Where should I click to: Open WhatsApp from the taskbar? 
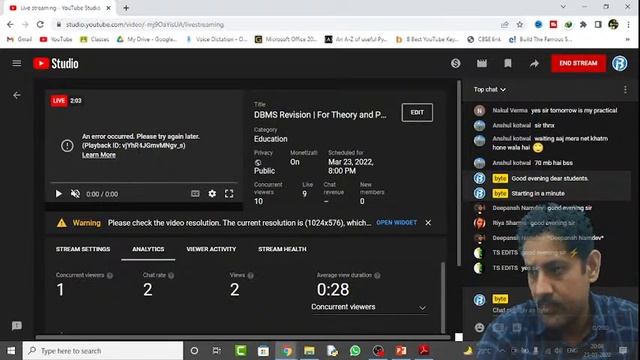pos(355,351)
